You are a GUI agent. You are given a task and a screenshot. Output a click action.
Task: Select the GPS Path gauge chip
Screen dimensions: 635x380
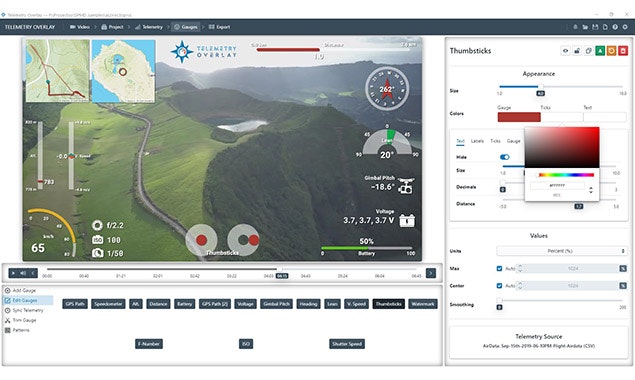pyautogui.click(x=75, y=304)
